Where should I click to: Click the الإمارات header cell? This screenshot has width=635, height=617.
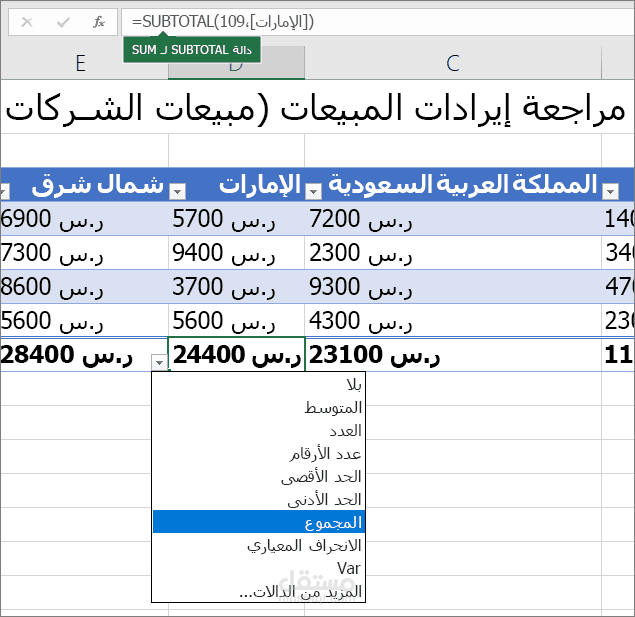(x=237, y=185)
